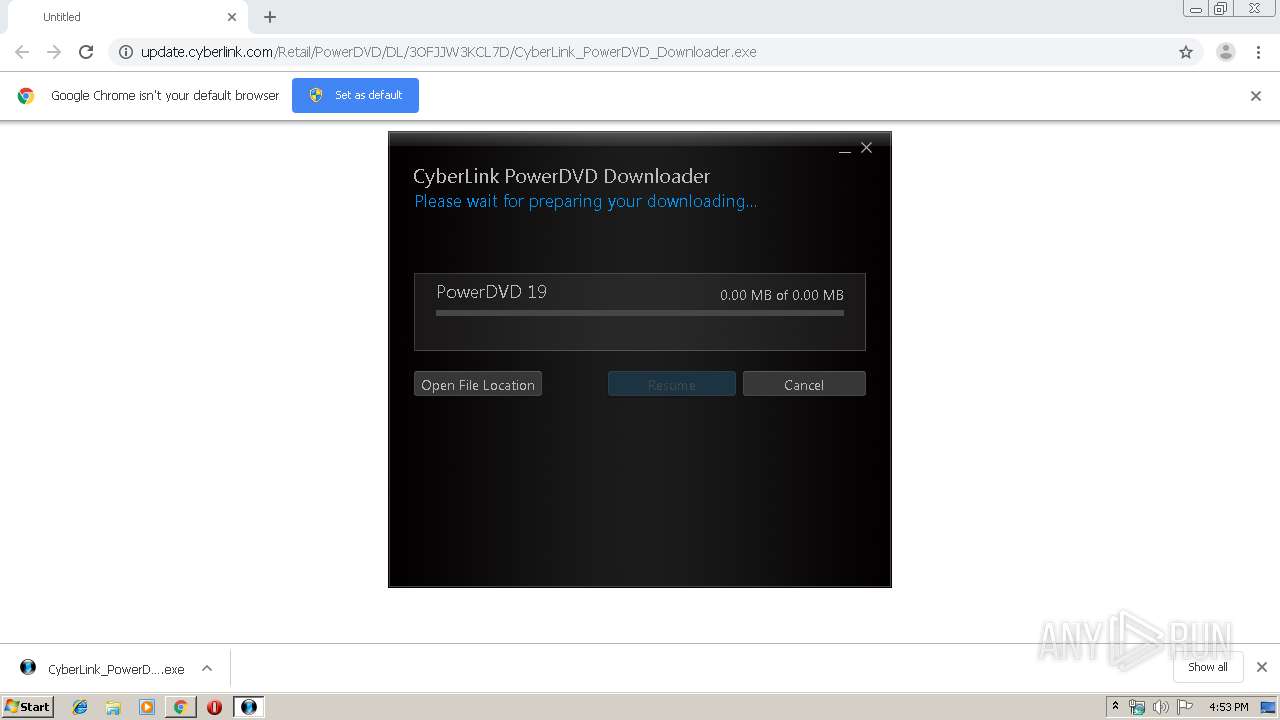Click Open File Location button
The width and height of the screenshot is (1280, 720).
point(478,384)
